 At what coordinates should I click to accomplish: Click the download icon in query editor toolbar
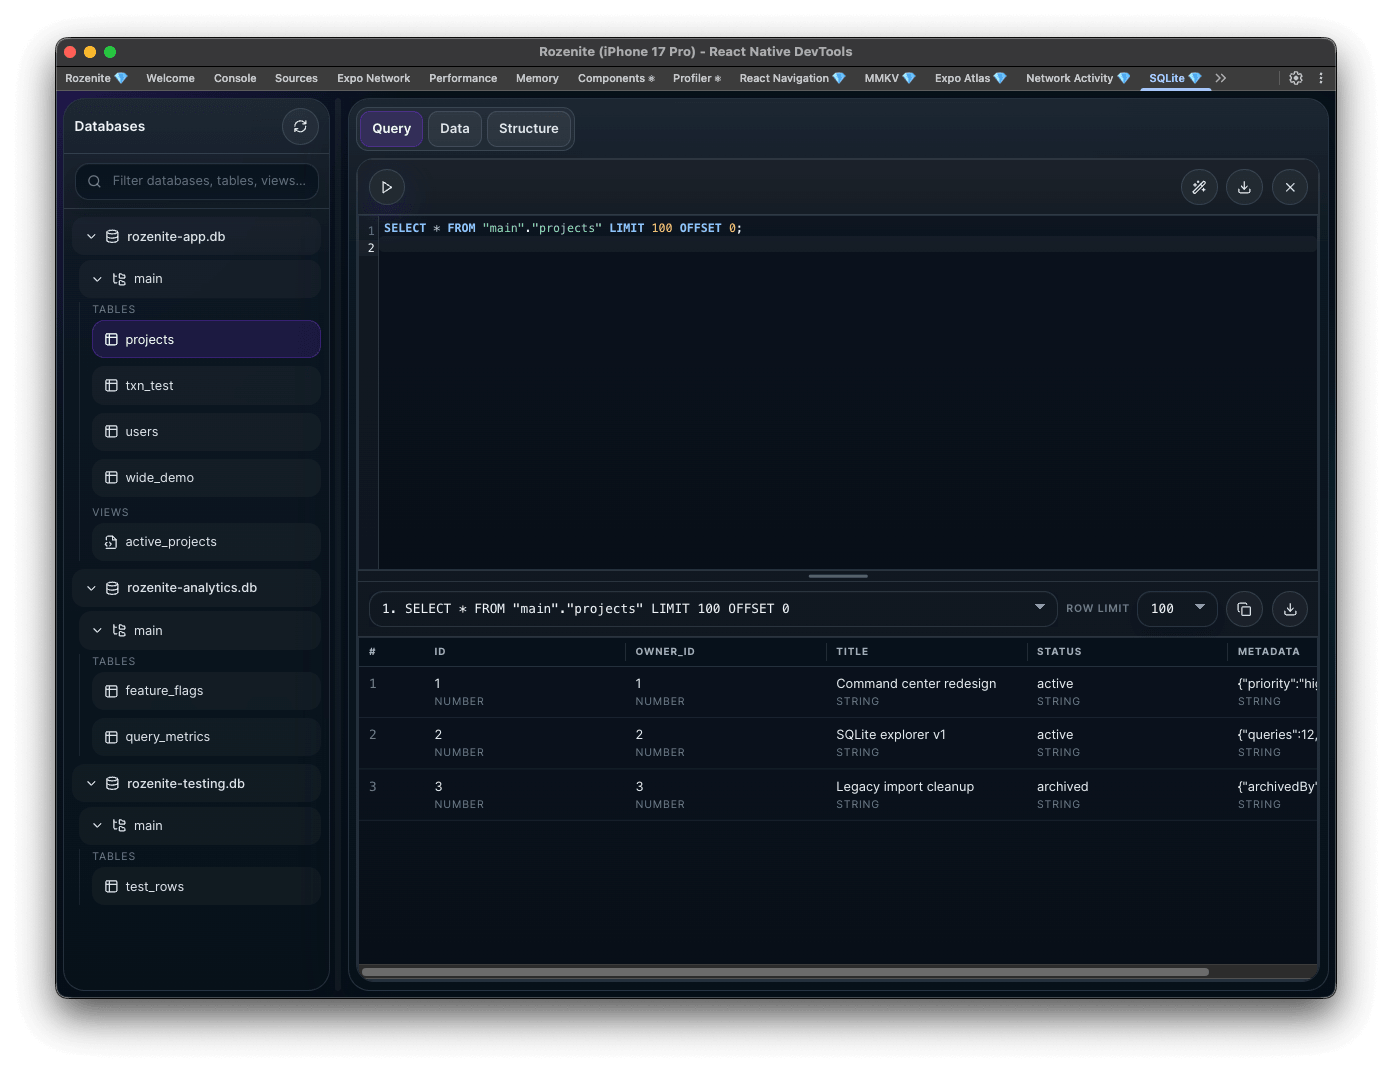[1244, 187]
